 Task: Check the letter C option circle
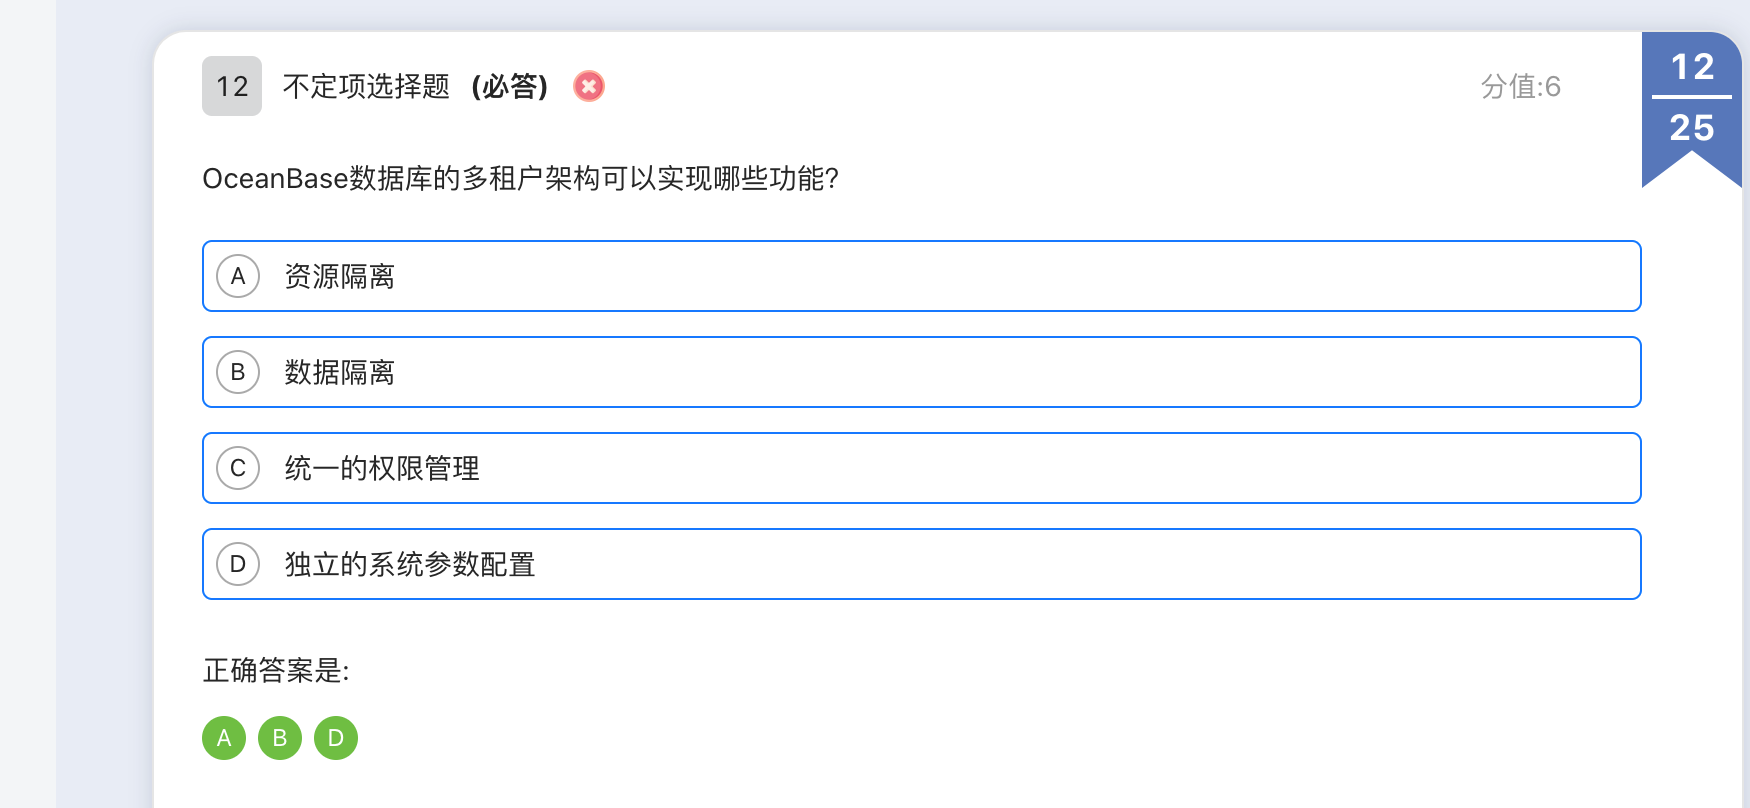pos(238,468)
